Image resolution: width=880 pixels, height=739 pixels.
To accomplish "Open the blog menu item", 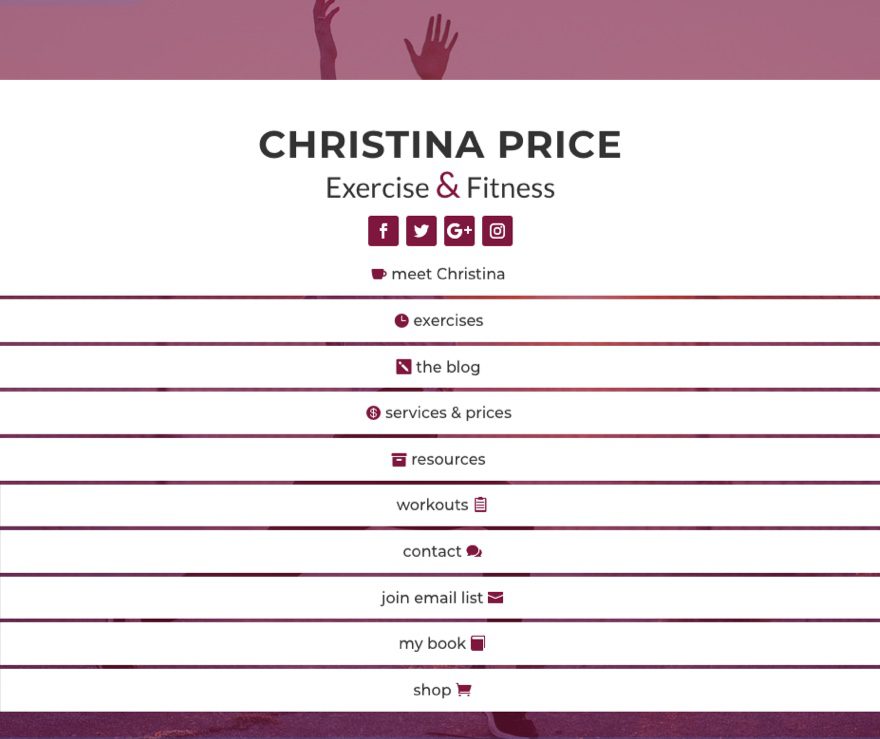I will coord(448,367).
